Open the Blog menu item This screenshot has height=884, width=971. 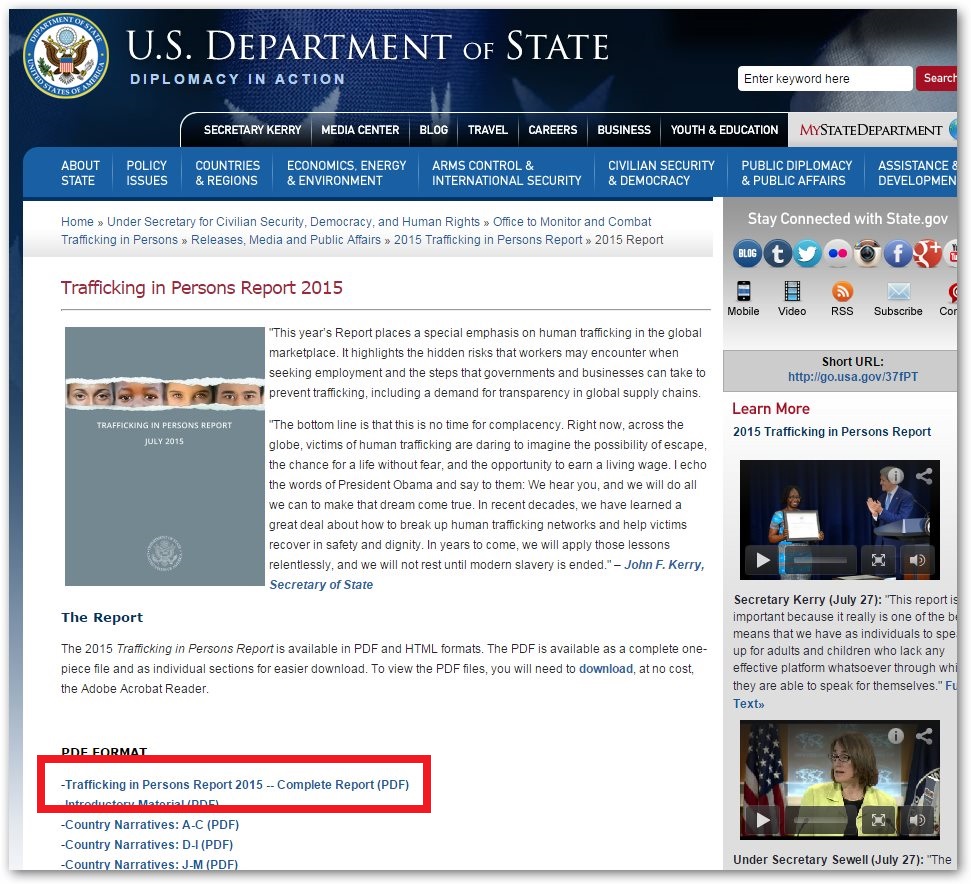tap(433, 130)
